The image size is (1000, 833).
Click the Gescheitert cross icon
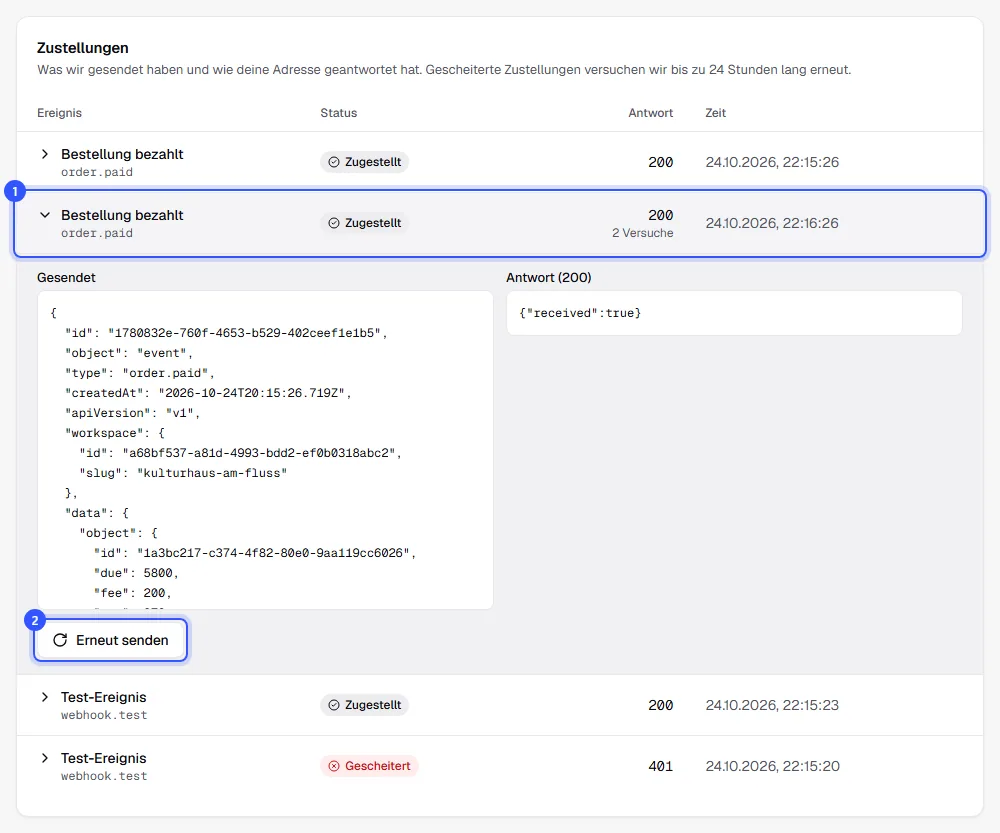point(334,766)
